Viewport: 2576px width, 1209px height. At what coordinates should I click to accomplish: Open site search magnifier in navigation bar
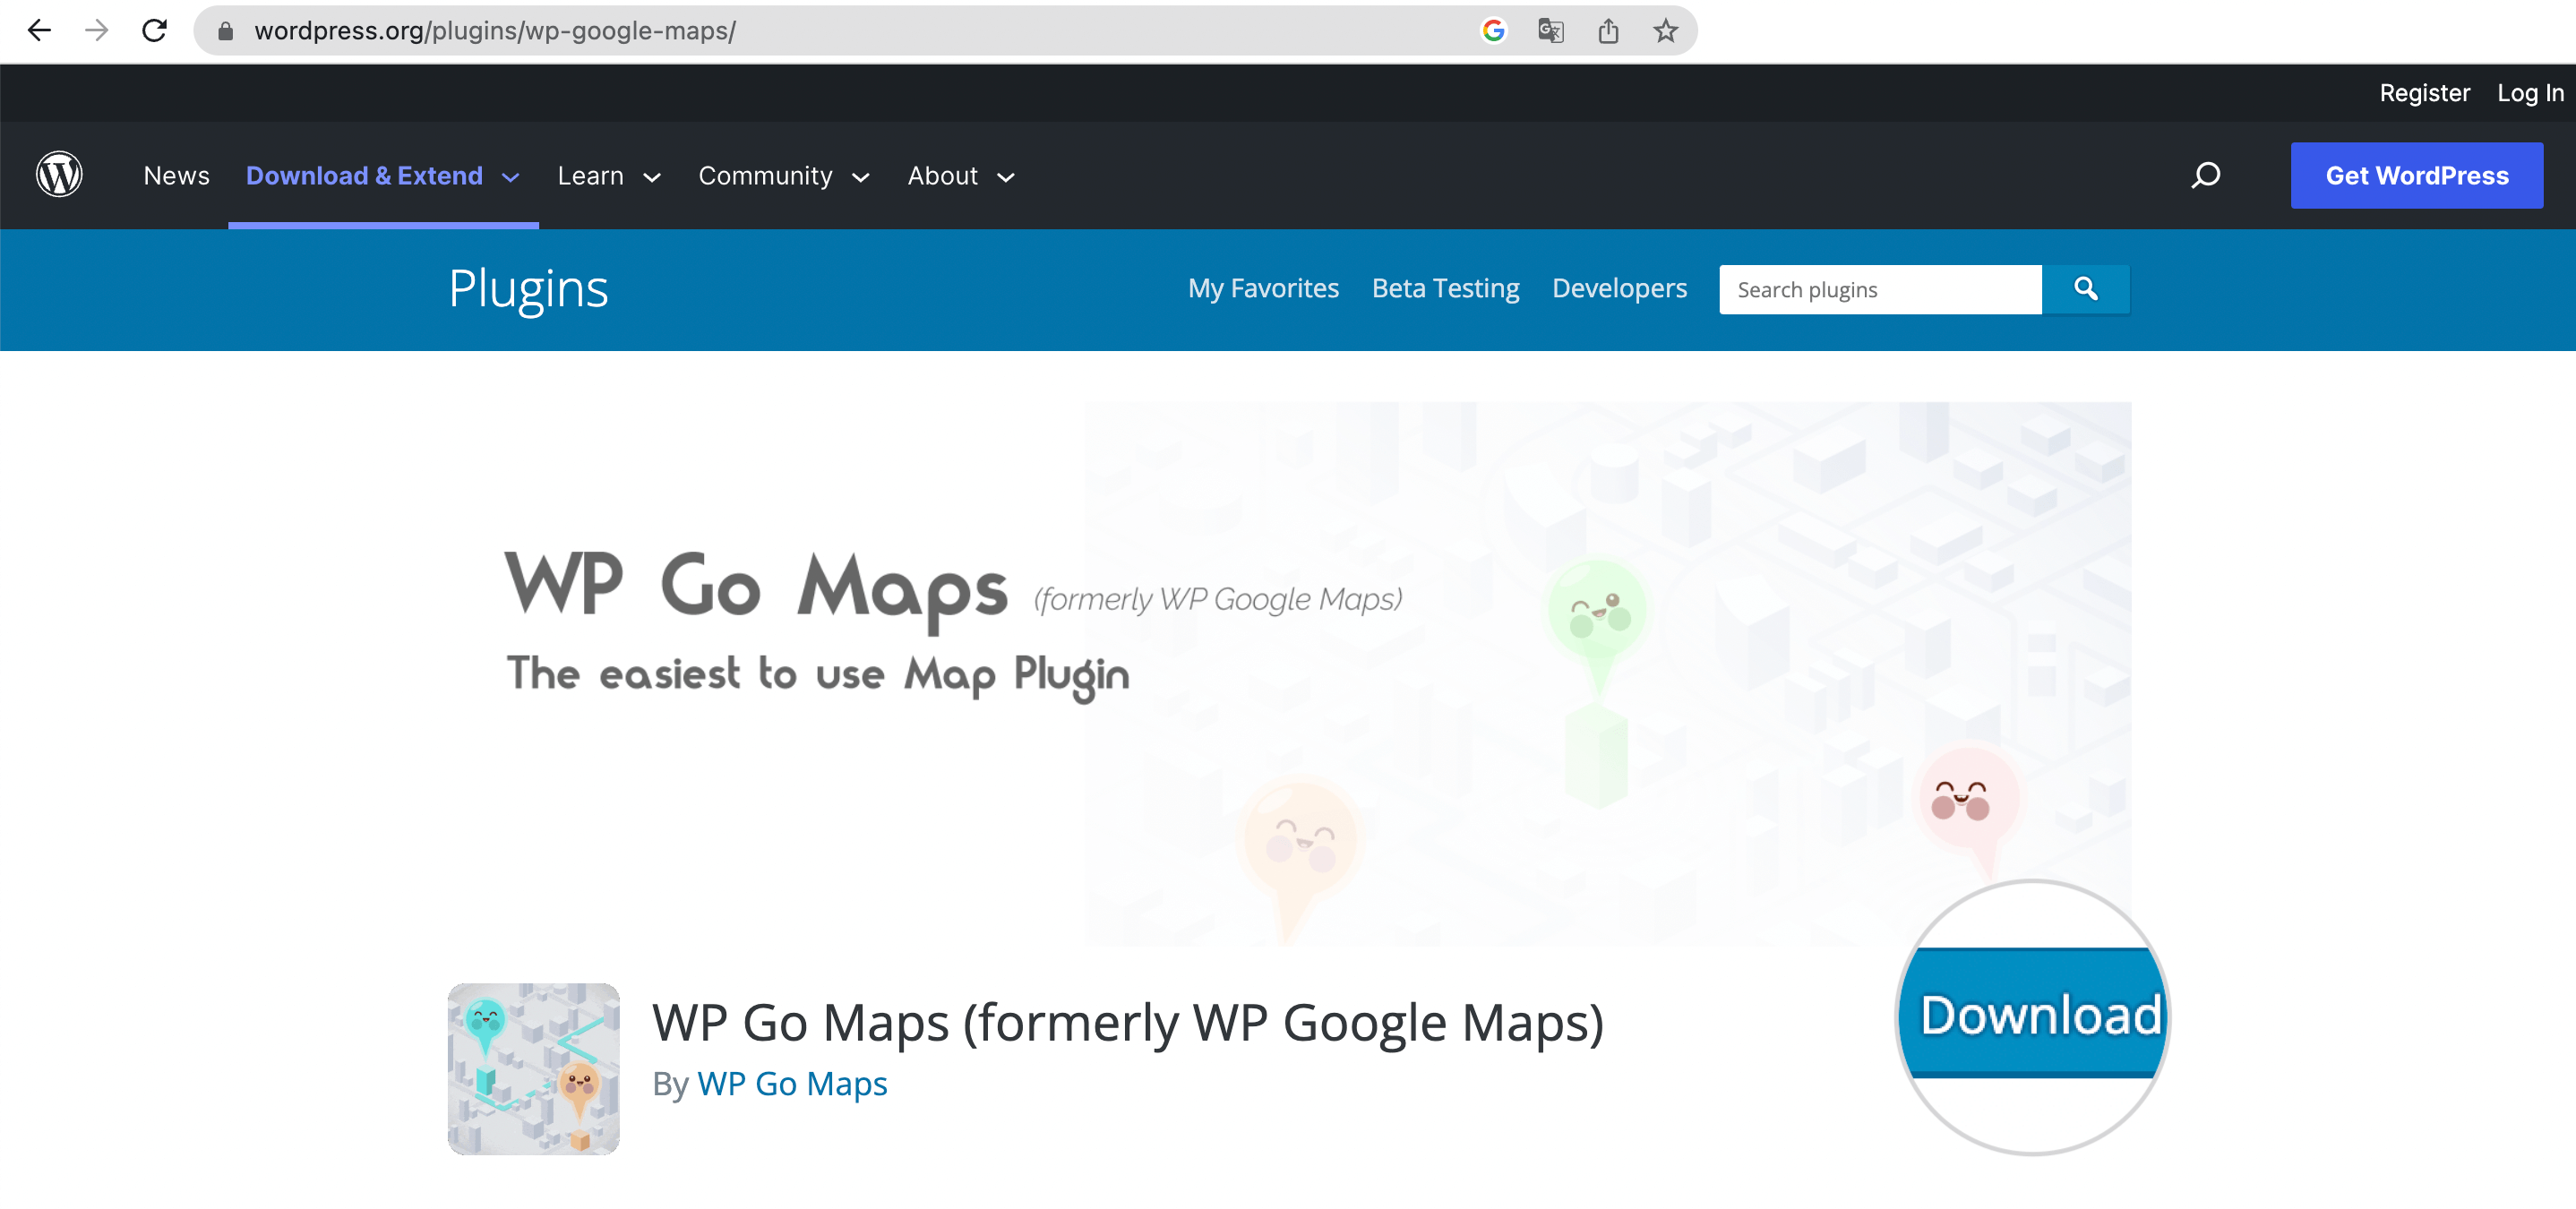click(2206, 176)
